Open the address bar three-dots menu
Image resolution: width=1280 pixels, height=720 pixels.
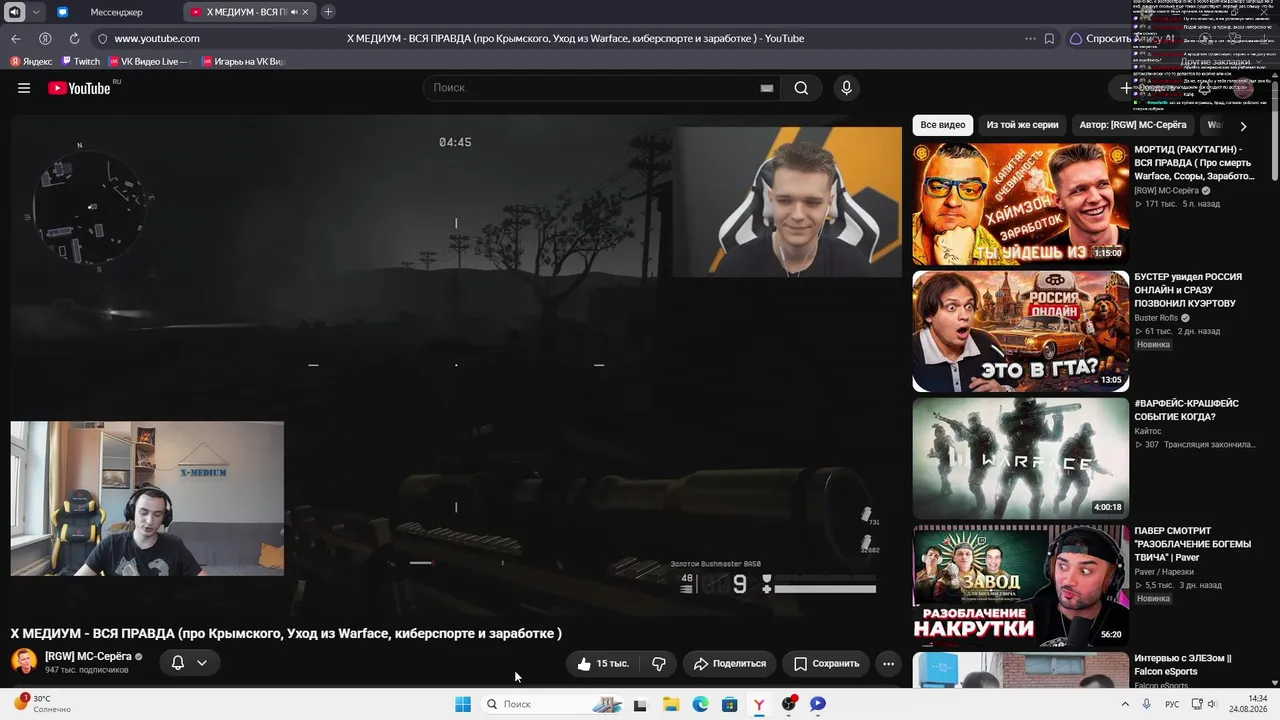pyautogui.click(x=1031, y=39)
